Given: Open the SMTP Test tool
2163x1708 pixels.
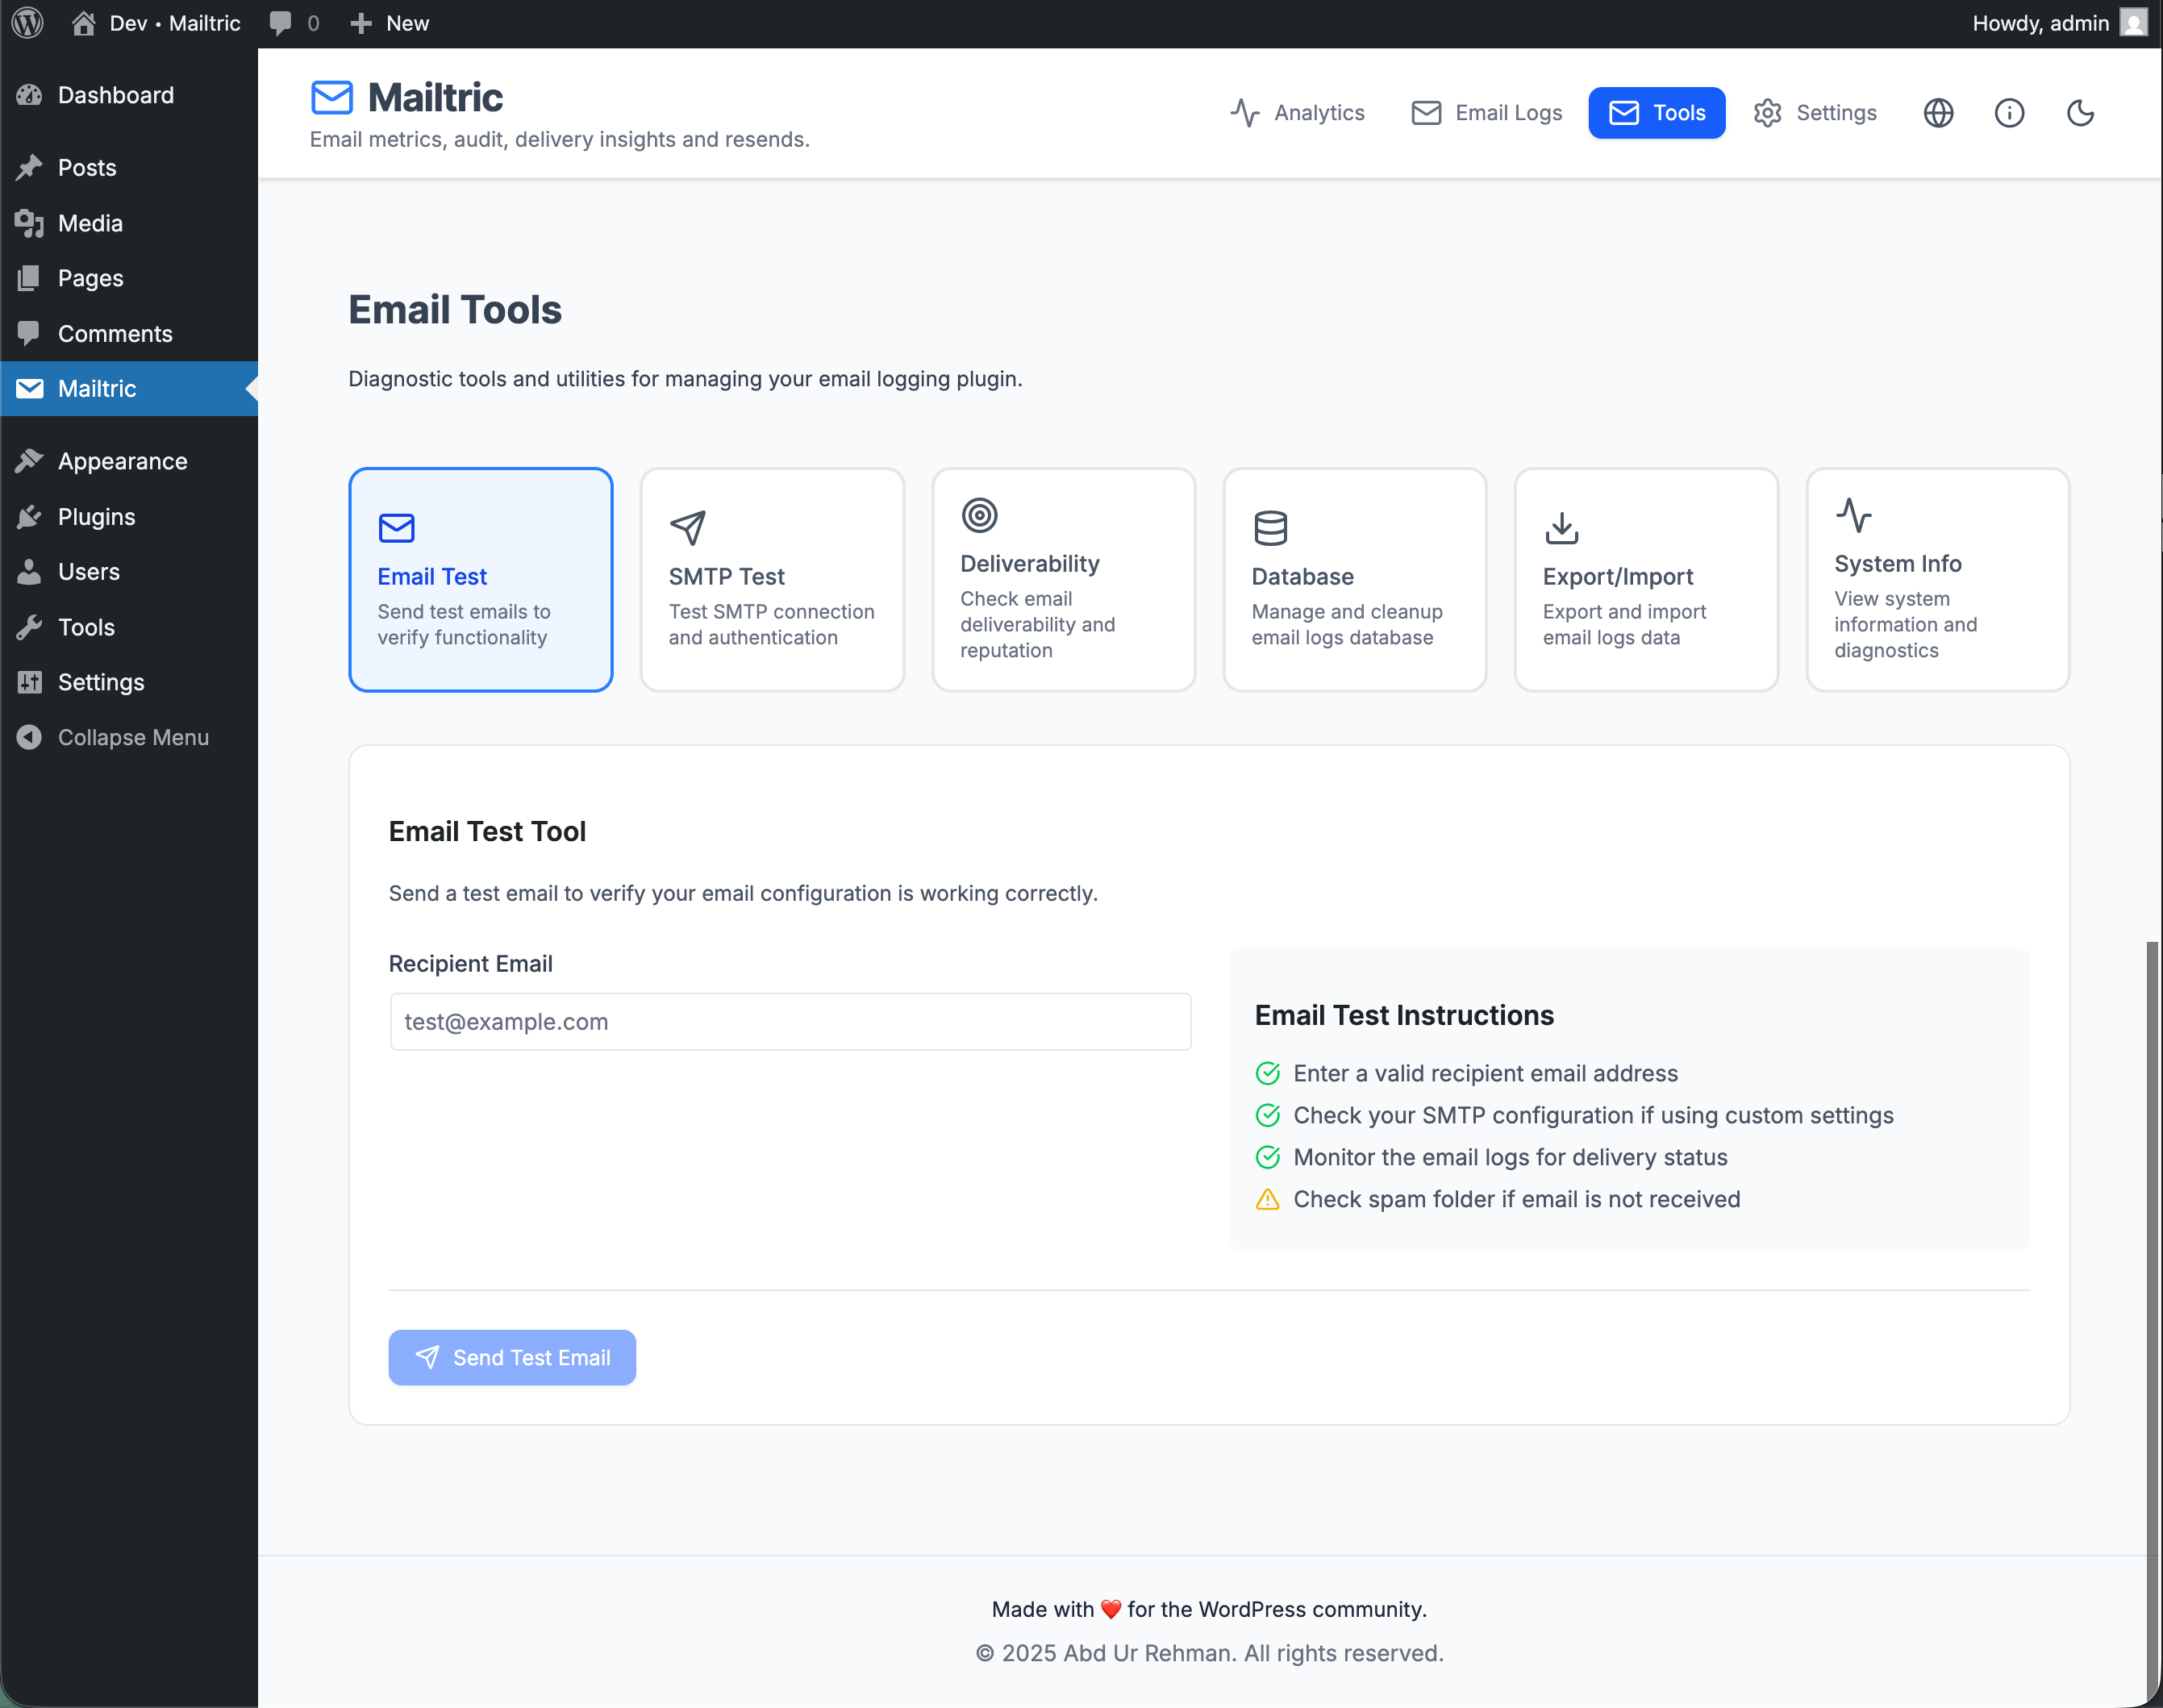Looking at the screenshot, I should pos(772,580).
